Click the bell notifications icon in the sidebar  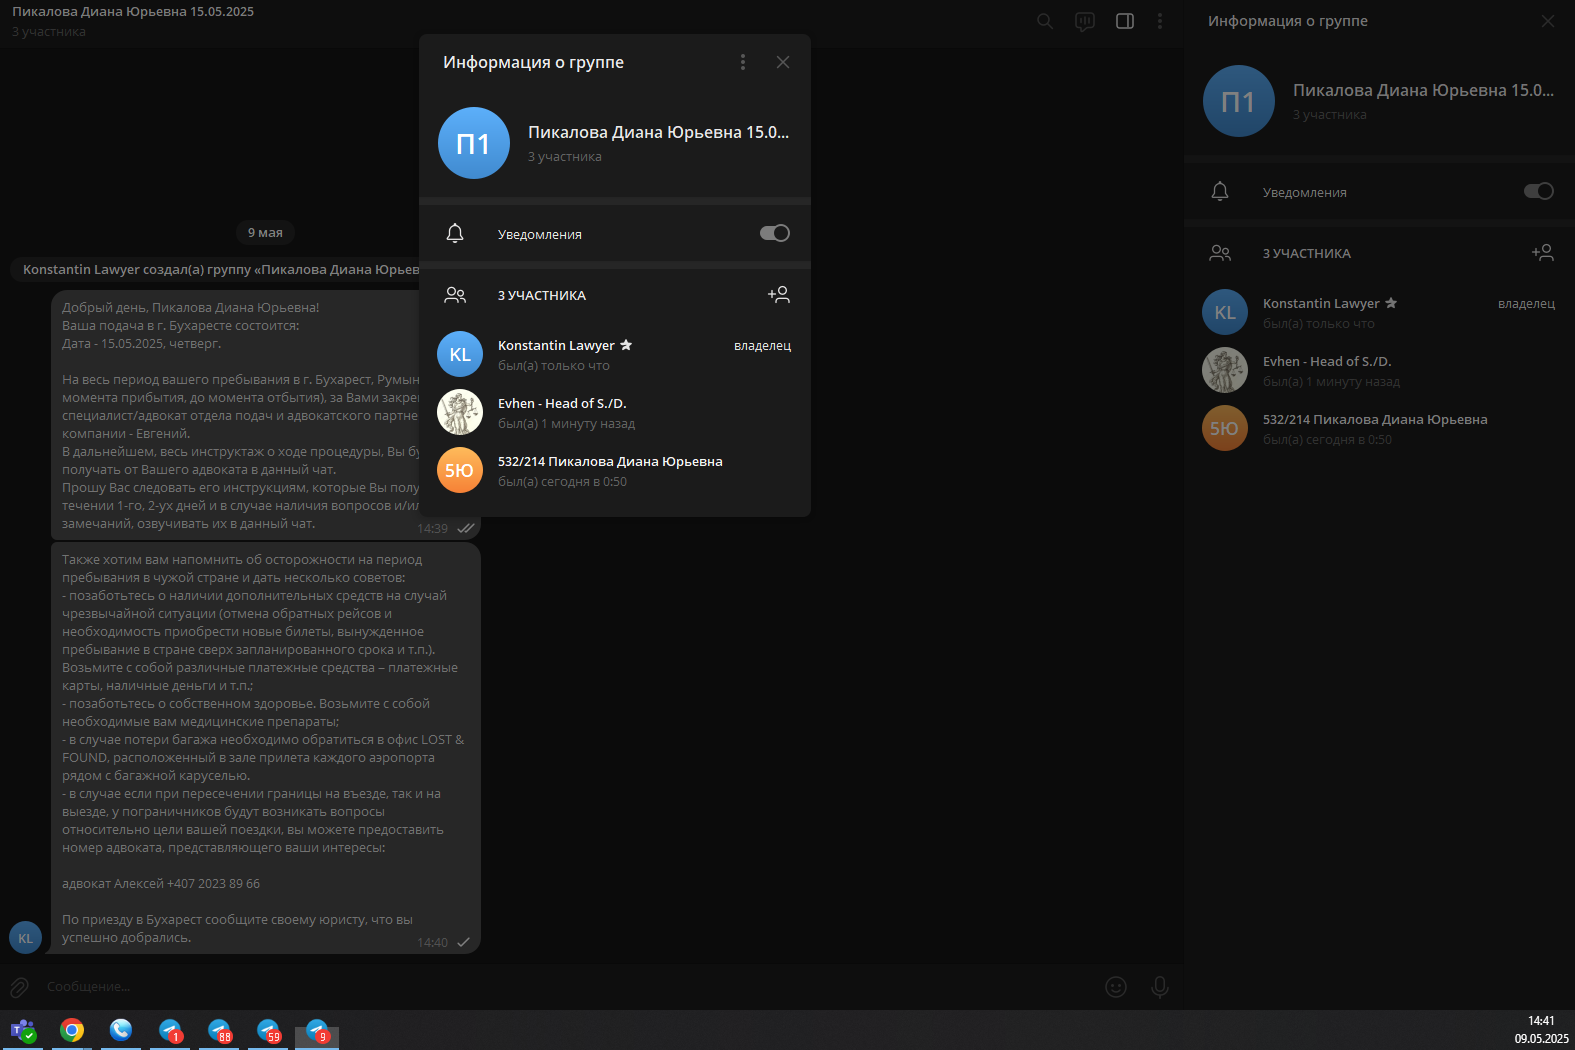[1220, 191]
